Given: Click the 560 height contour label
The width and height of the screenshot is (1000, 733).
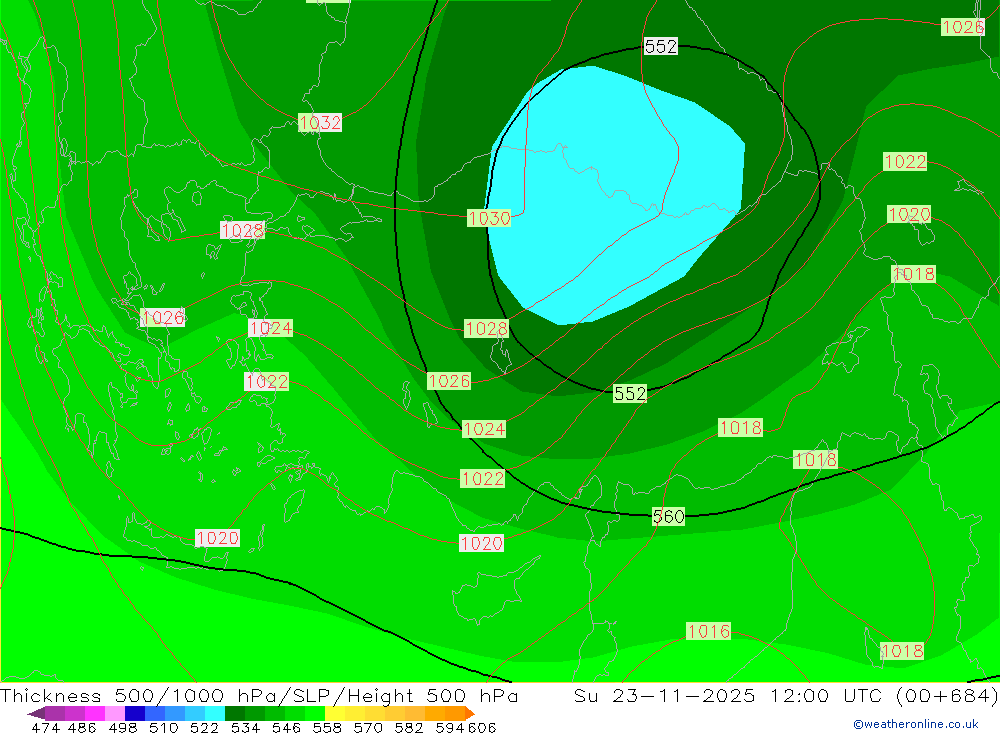Looking at the screenshot, I should pos(668,516).
